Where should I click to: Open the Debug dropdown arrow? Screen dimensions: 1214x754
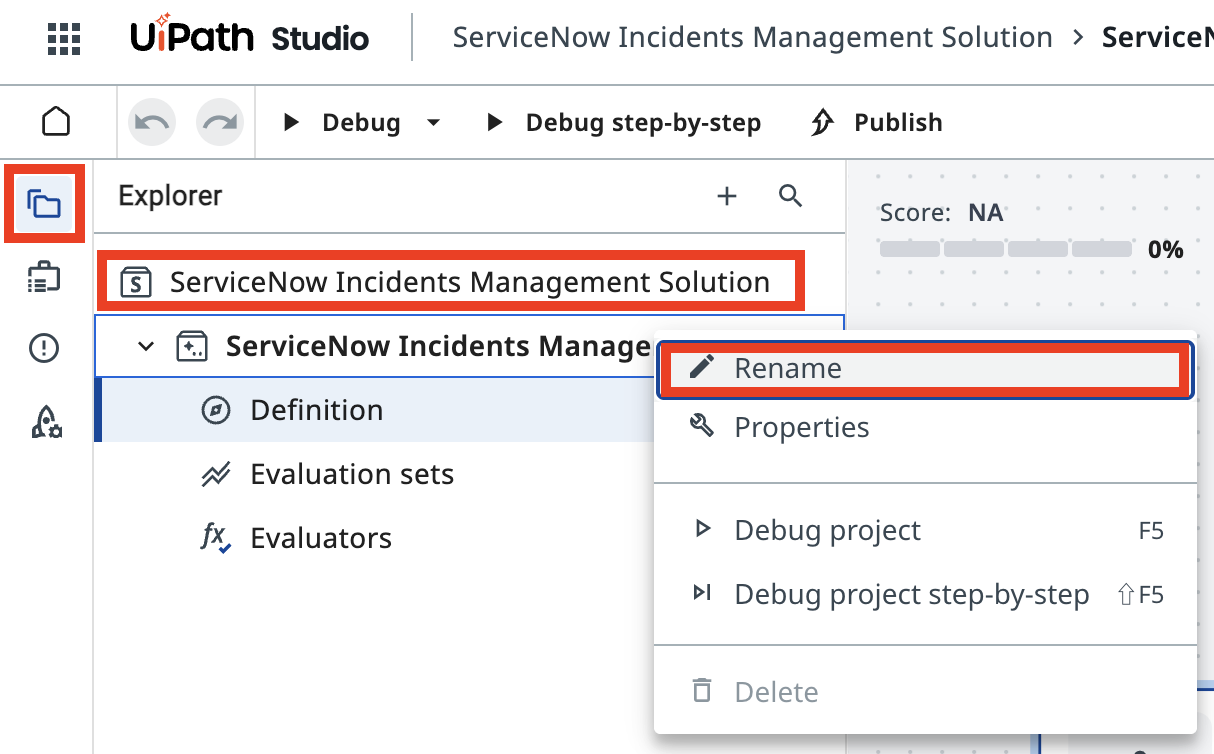[433, 123]
